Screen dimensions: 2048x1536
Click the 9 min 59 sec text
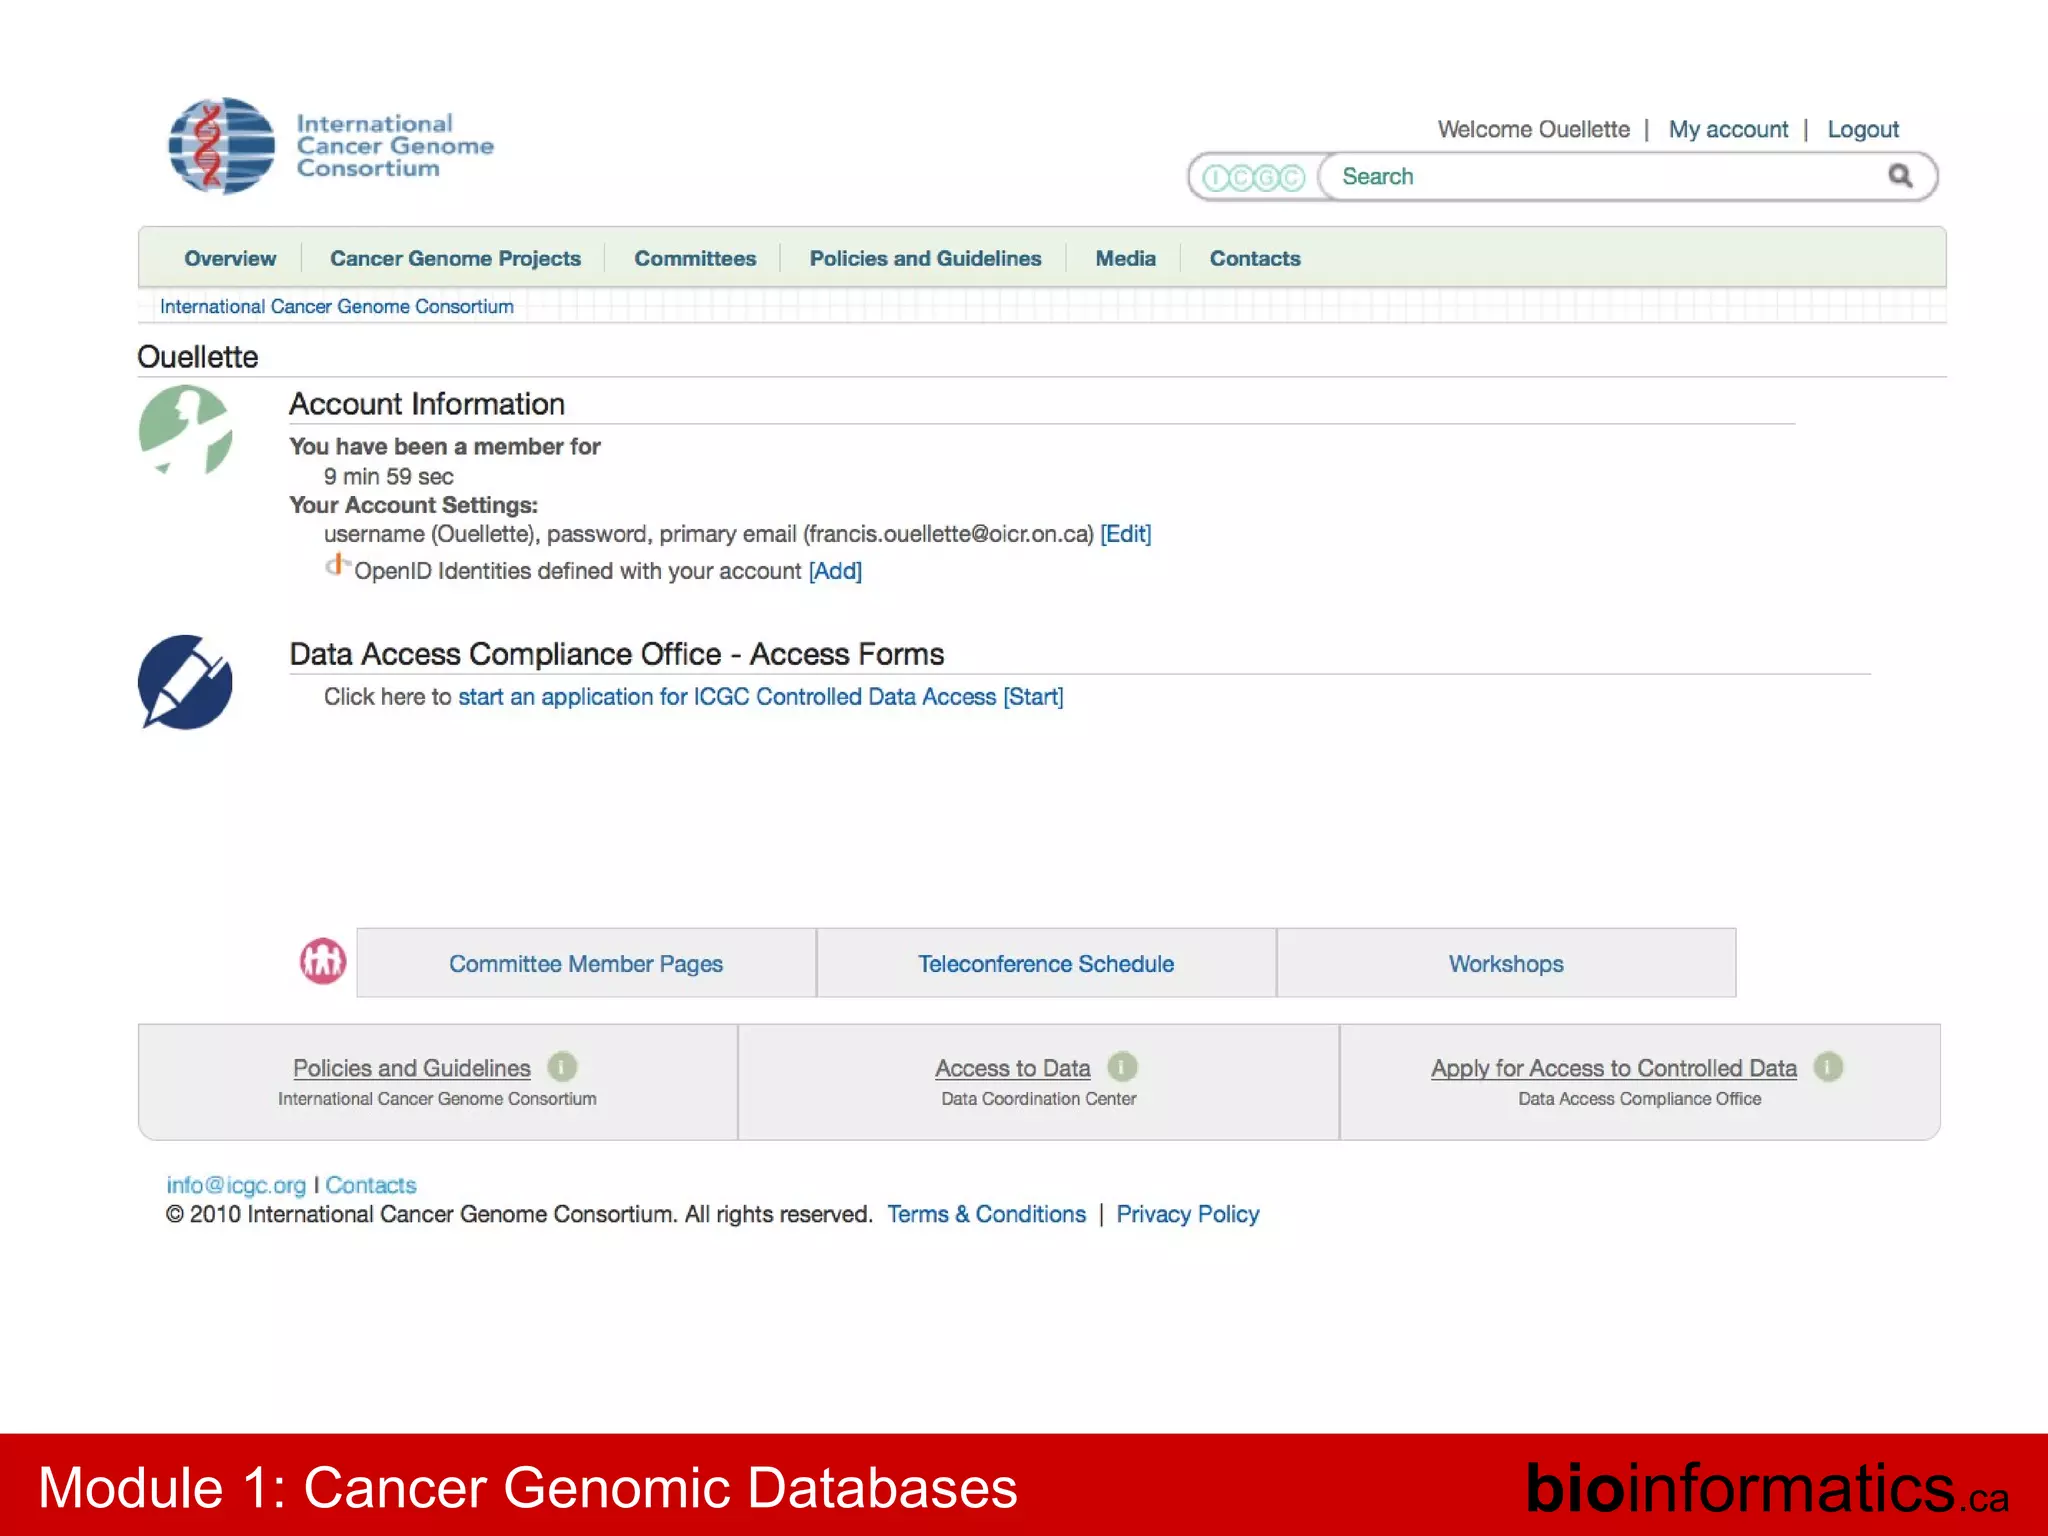389,477
